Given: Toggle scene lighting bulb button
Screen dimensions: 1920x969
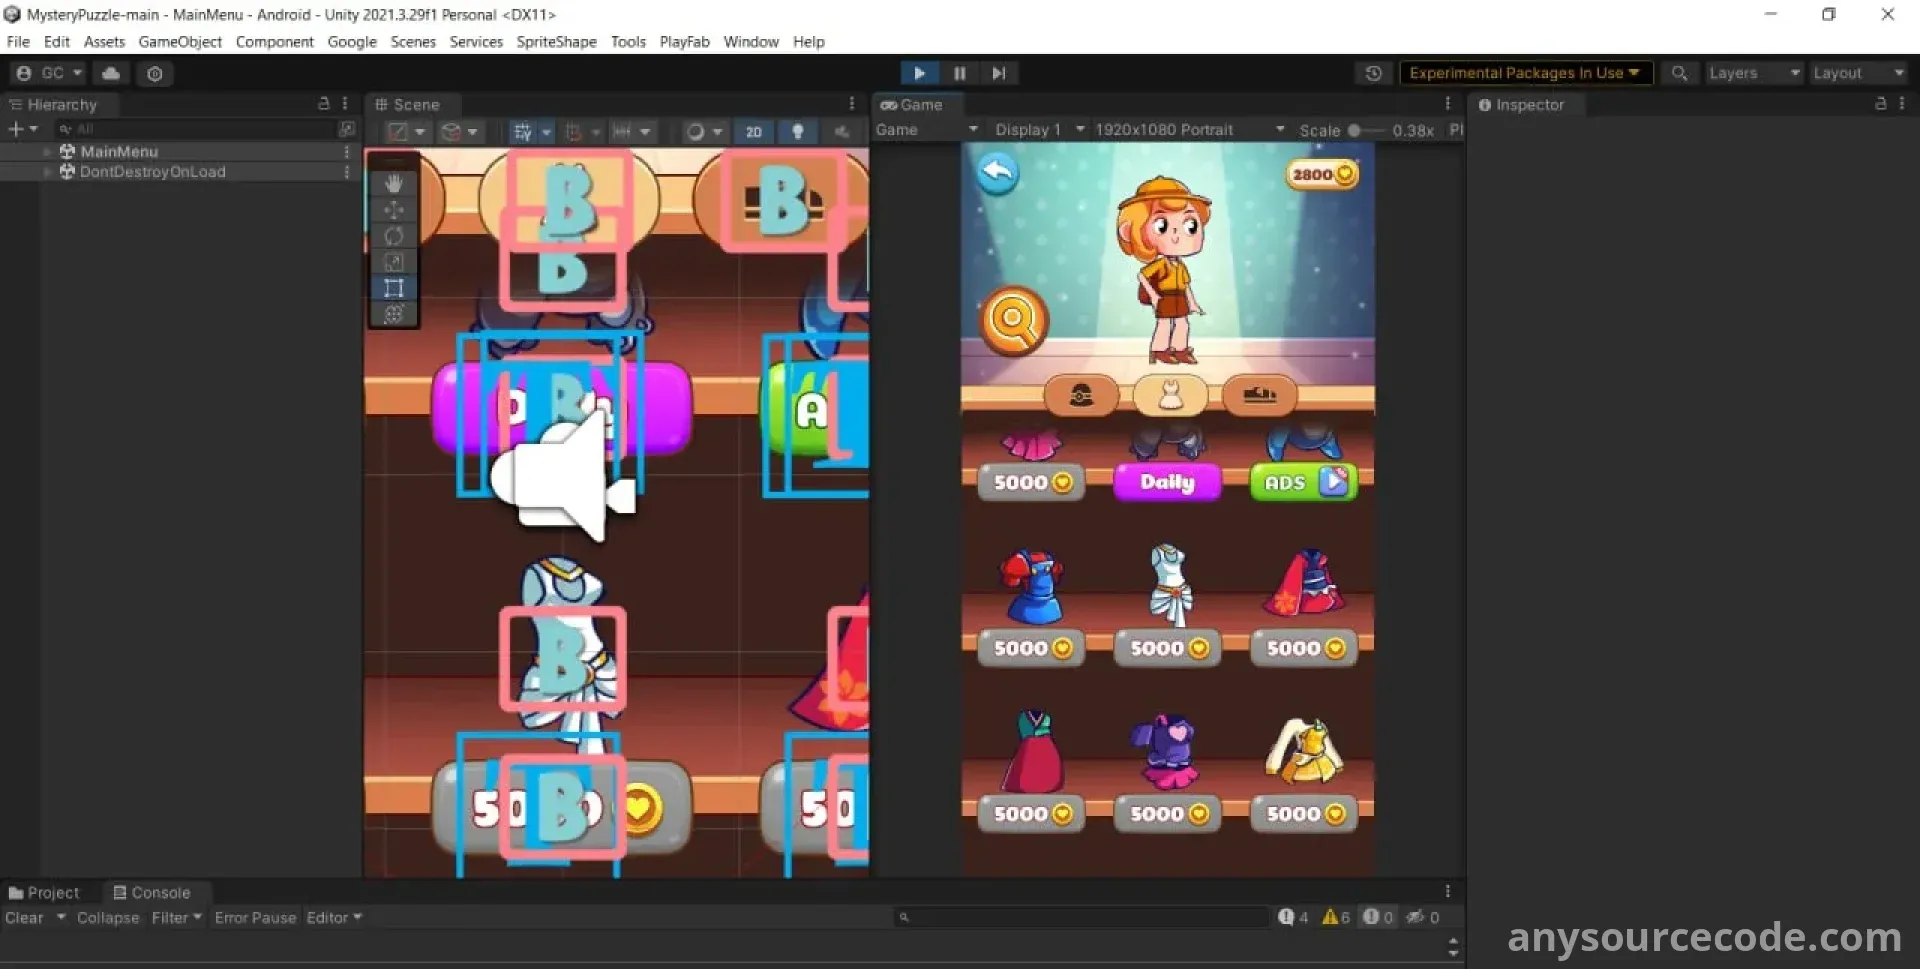Looking at the screenshot, I should point(797,132).
